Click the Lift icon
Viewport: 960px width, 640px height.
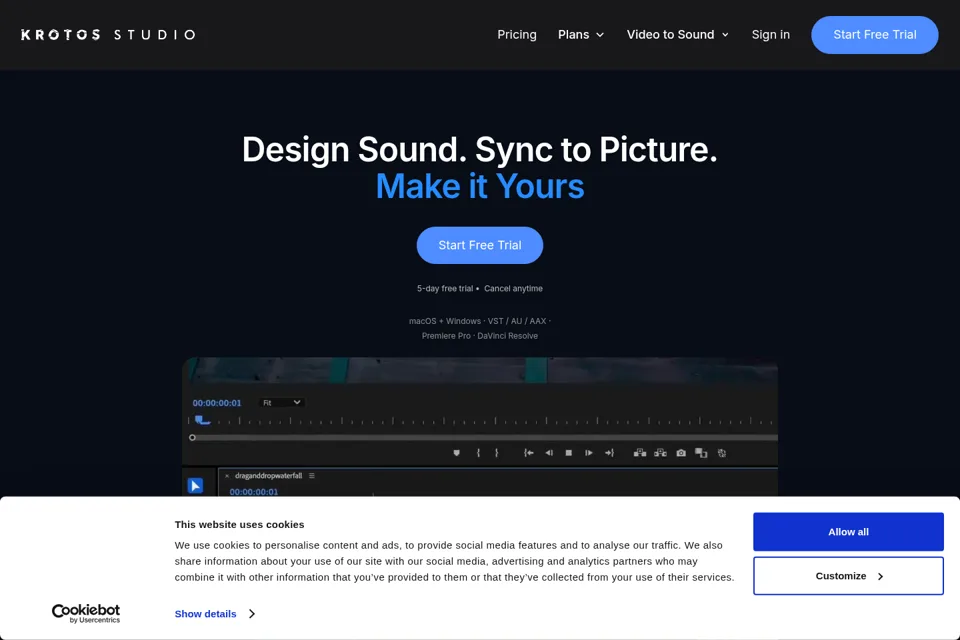coord(640,453)
